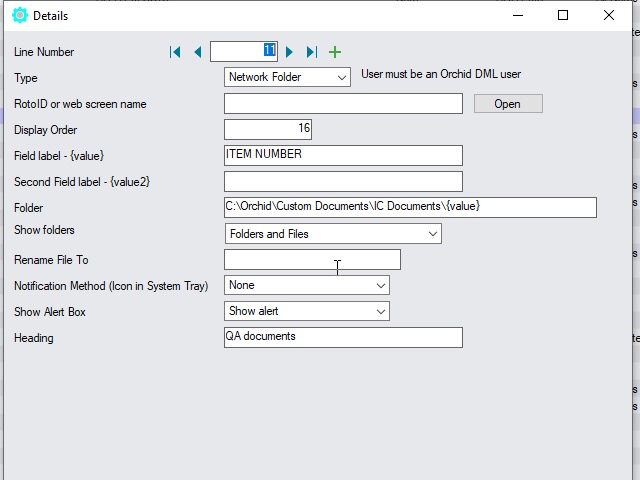Viewport: 640px width, 480px height.
Task: Jump to last line record
Action: pyautogui.click(x=312, y=52)
